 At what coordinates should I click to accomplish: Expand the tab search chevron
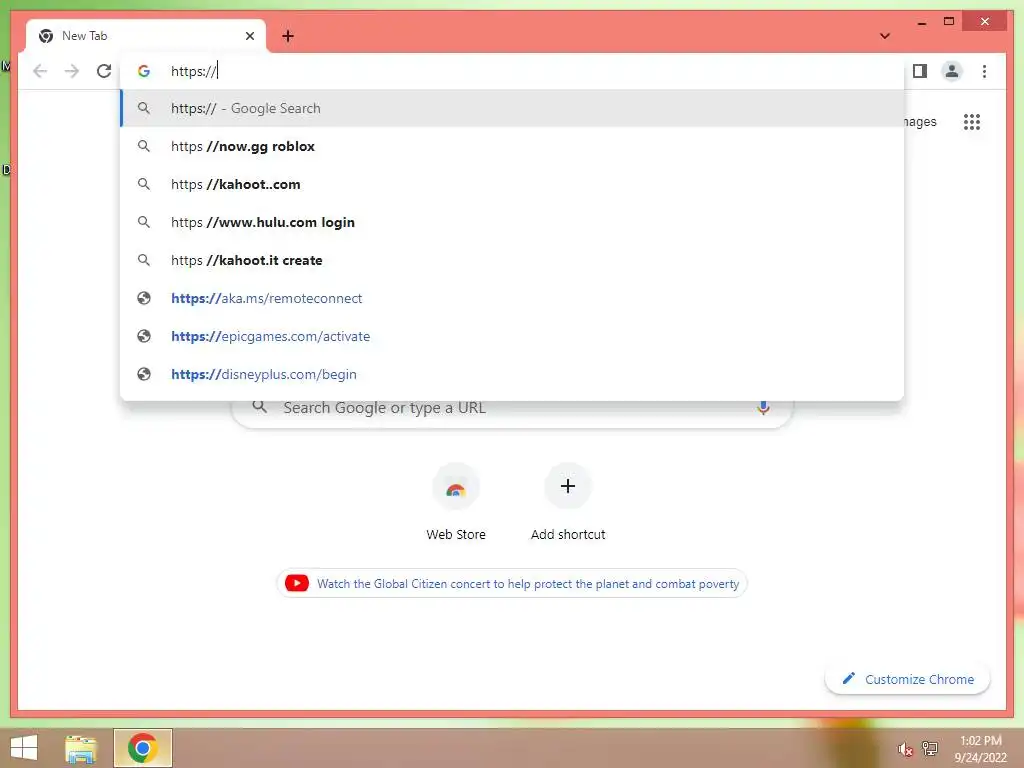click(885, 36)
